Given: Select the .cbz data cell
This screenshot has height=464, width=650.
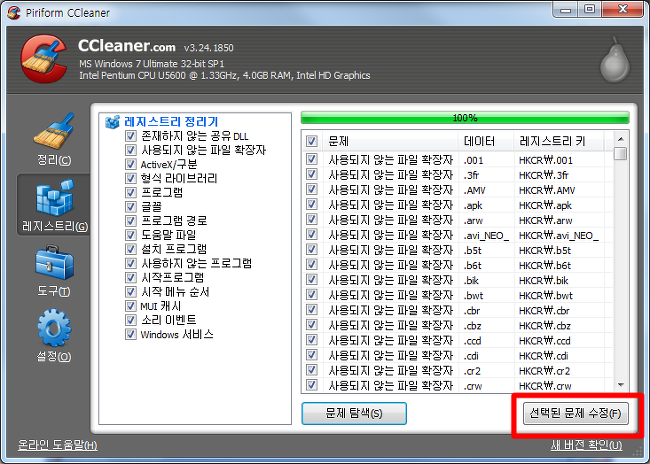Looking at the screenshot, I should pyautogui.click(x=473, y=326).
